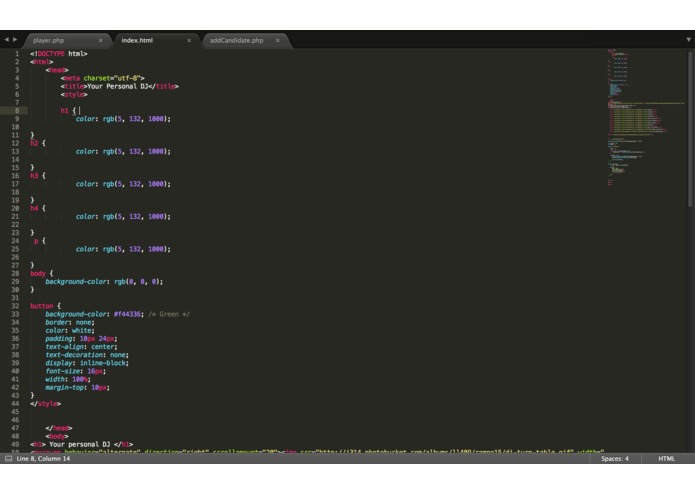Change syntax via HTML status bar item

(666, 459)
